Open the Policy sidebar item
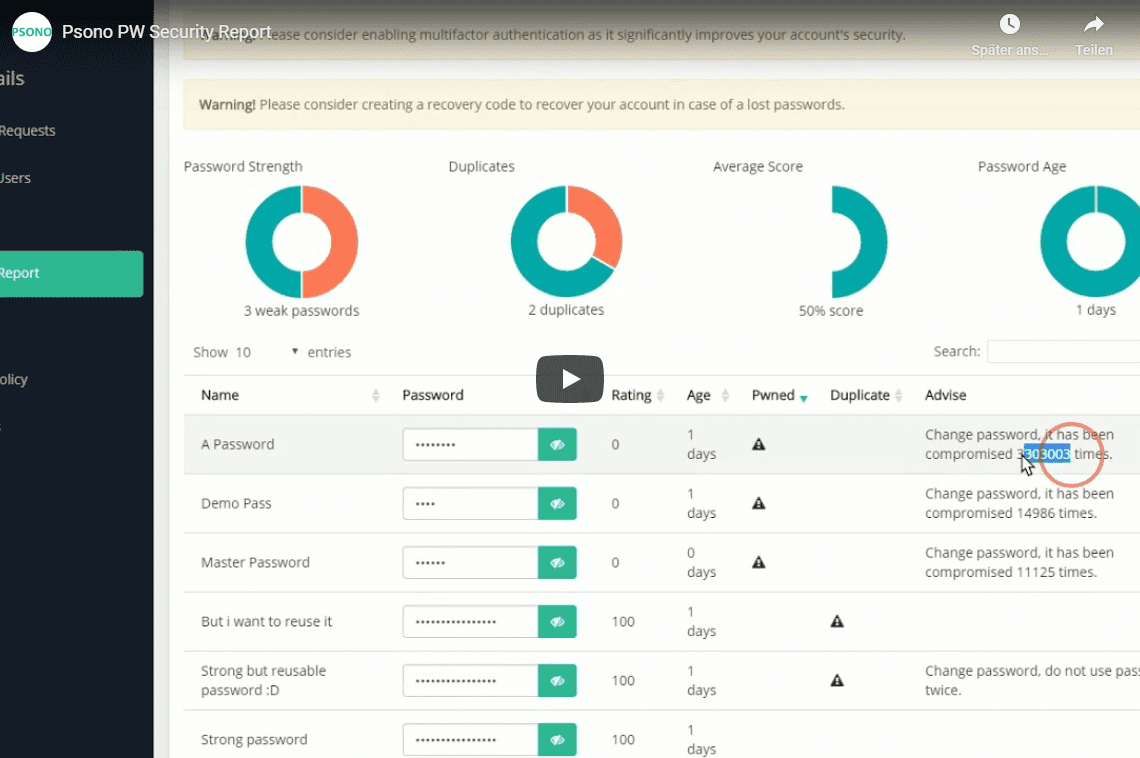 [14, 379]
